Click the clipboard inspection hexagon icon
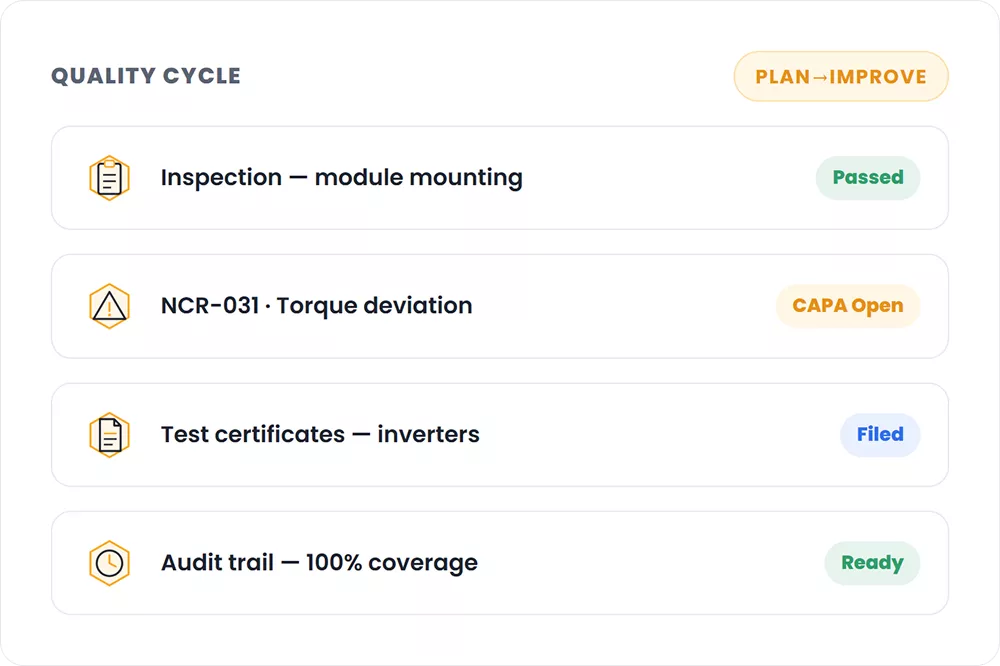Image resolution: width=1000 pixels, height=666 pixels. point(109,178)
